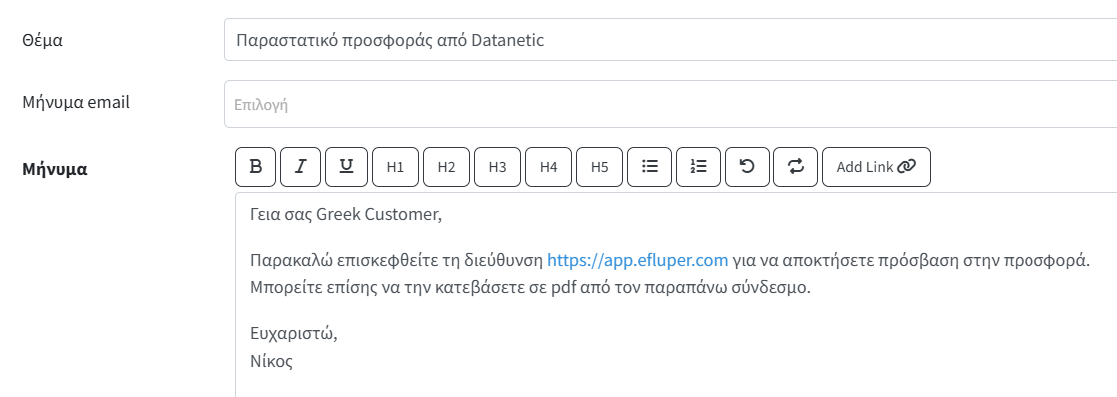Apply H1 heading style

[395, 167]
